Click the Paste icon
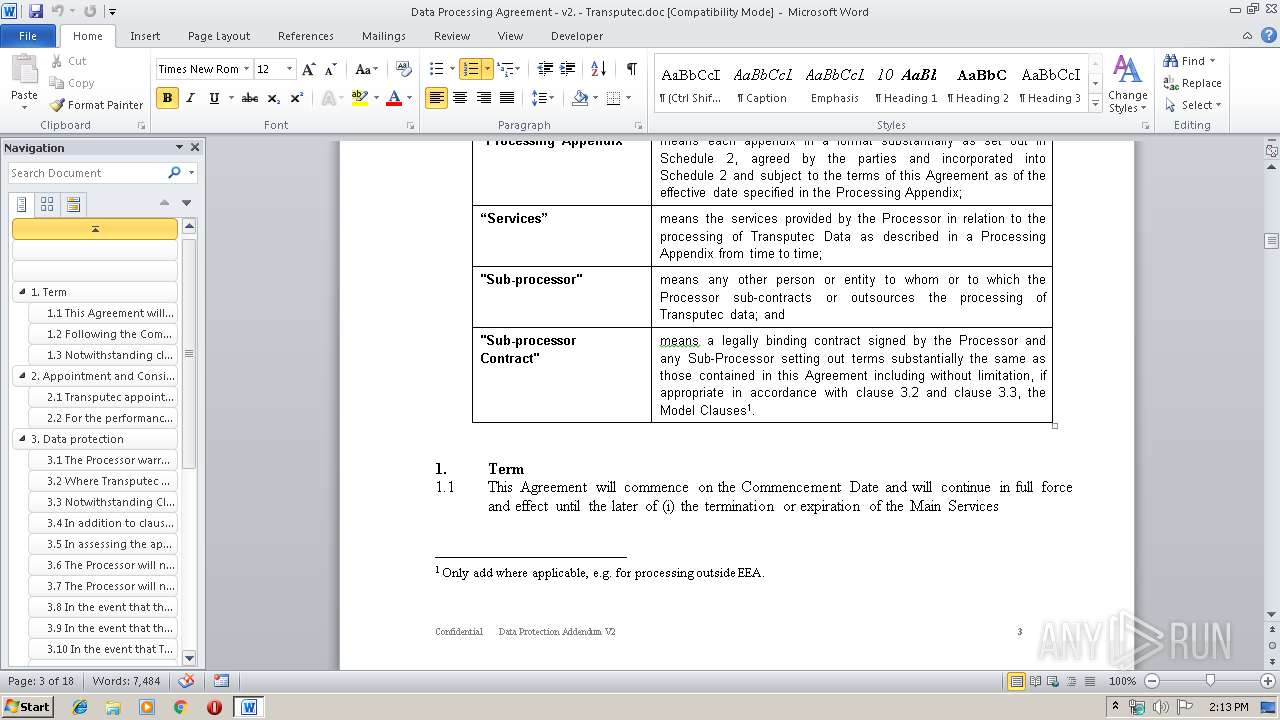 pyautogui.click(x=24, y=70)
